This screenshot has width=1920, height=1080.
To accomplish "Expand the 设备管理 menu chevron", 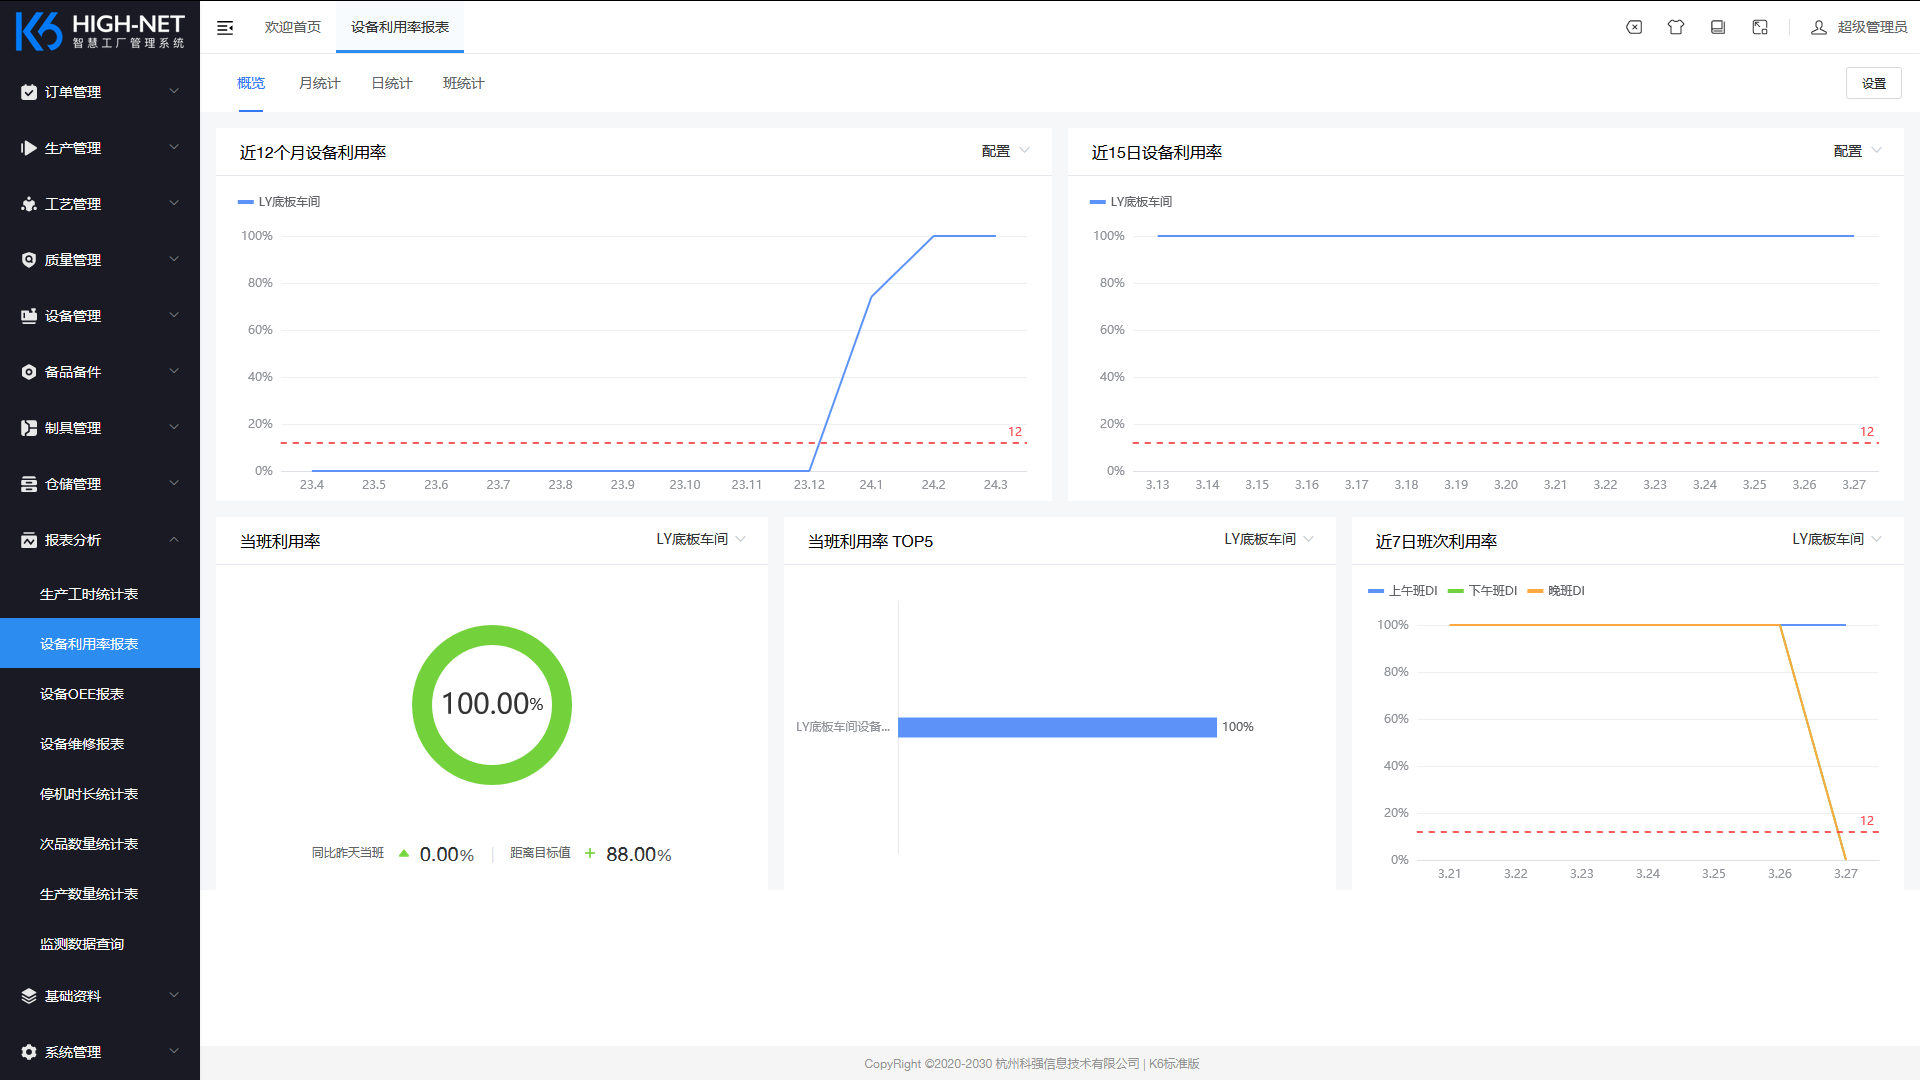I will 174,315.
